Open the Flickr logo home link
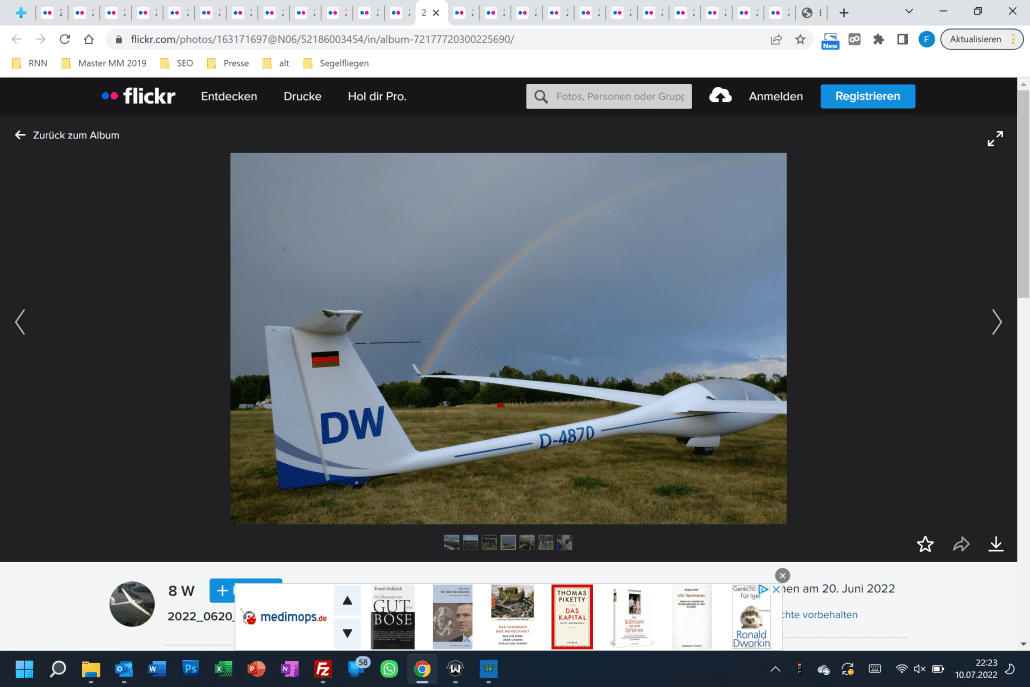 coord(138,96)
